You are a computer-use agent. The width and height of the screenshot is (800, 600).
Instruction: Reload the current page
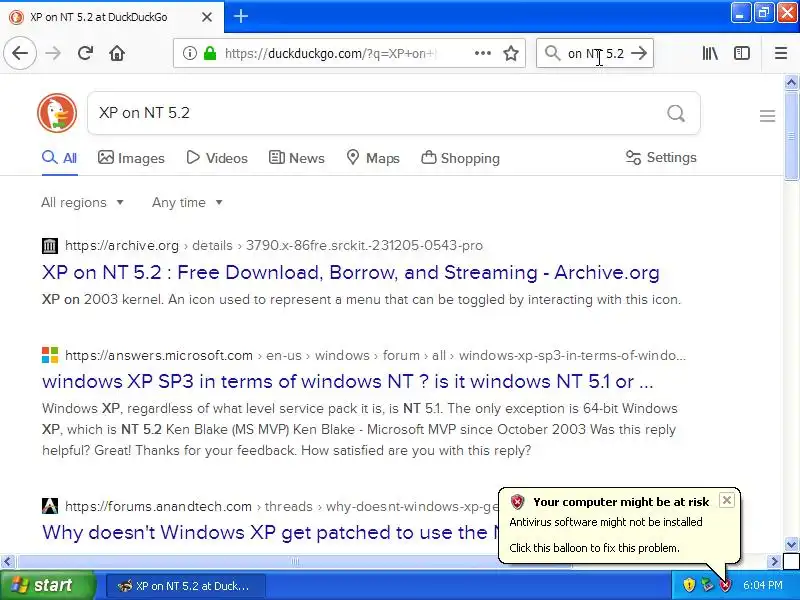[85, 53]
